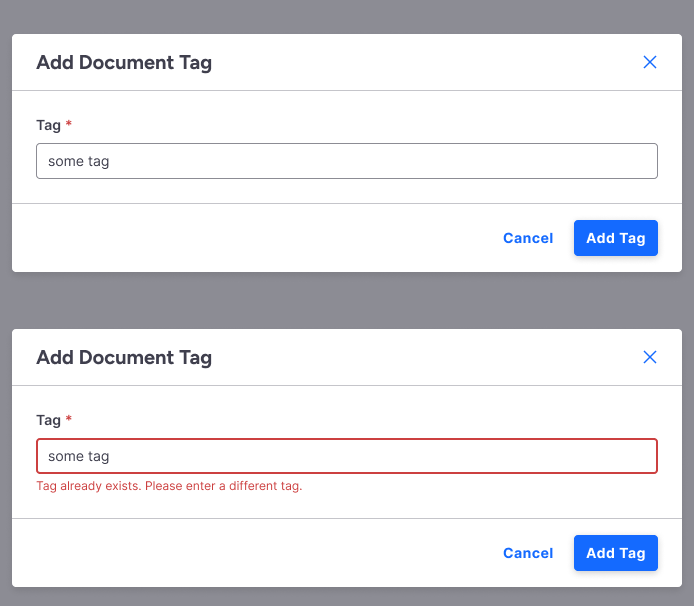Click the 'Tag already exists' error message
694x606 pixels.
pyautogui.click(x=169, y=487)
